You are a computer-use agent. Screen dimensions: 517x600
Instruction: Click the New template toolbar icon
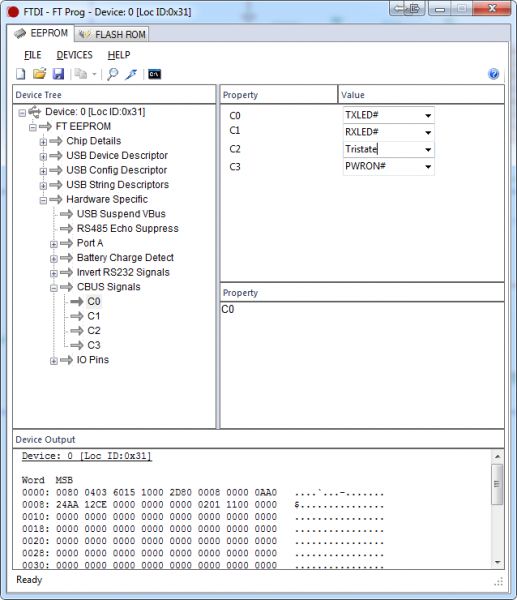tap(21, 74)
